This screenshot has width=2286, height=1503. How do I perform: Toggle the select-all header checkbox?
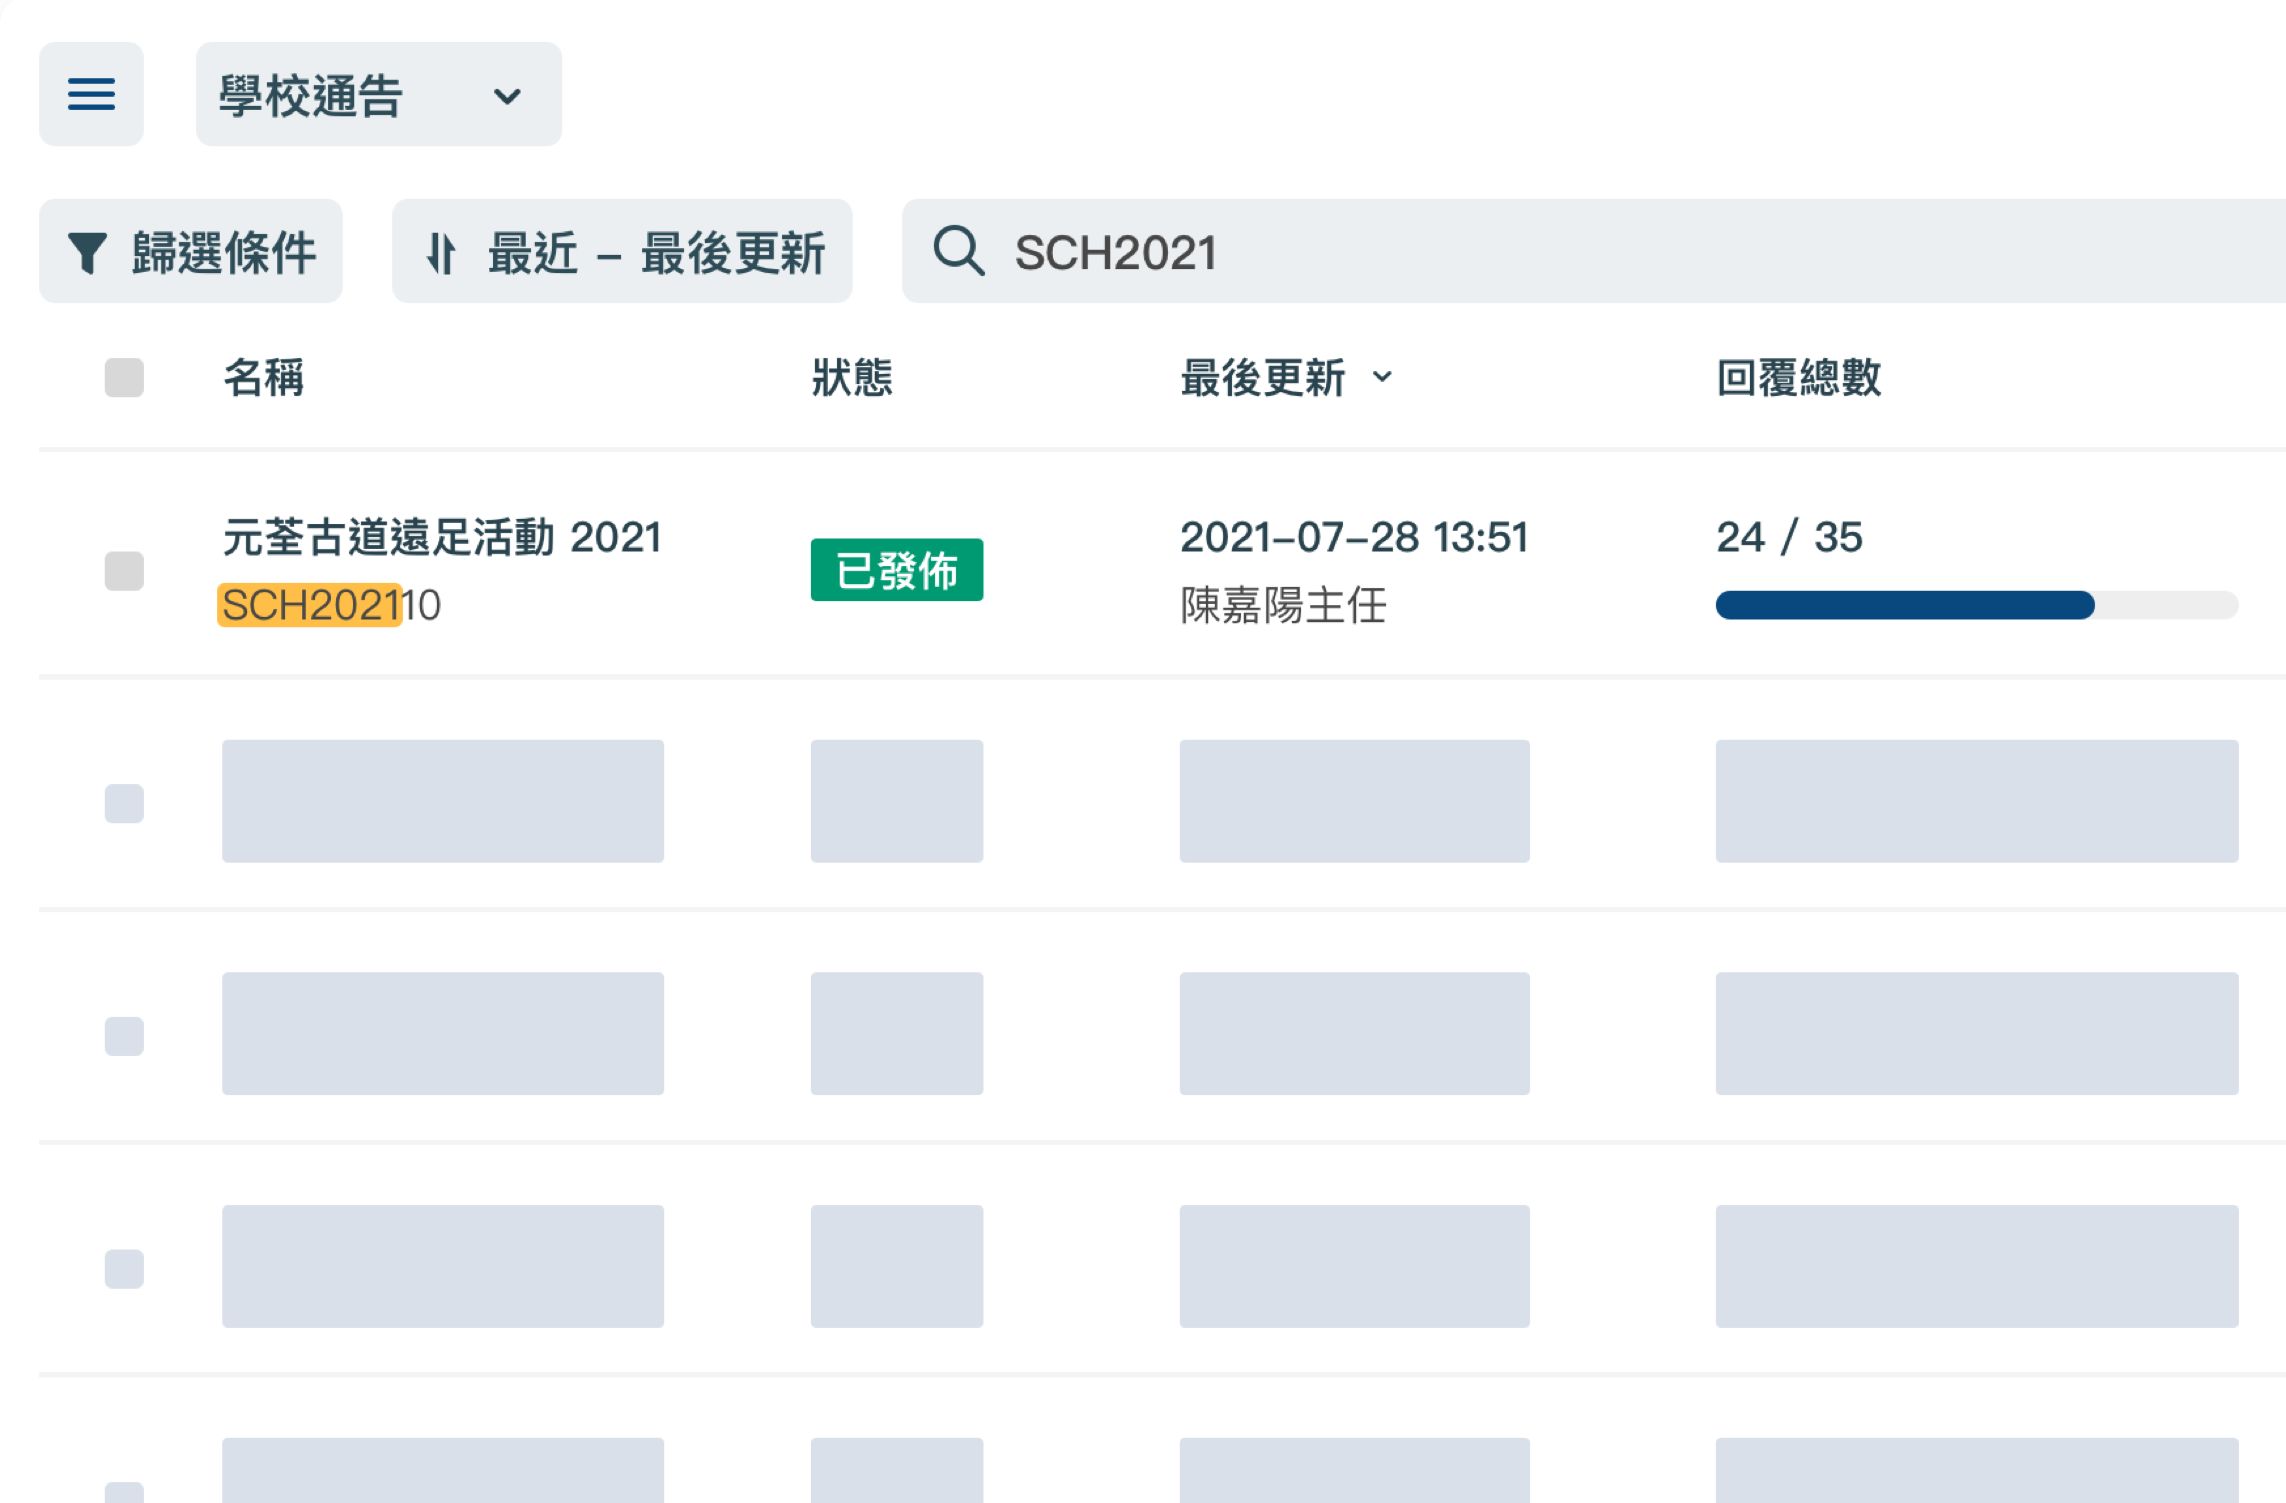click(x=124, y=378)
